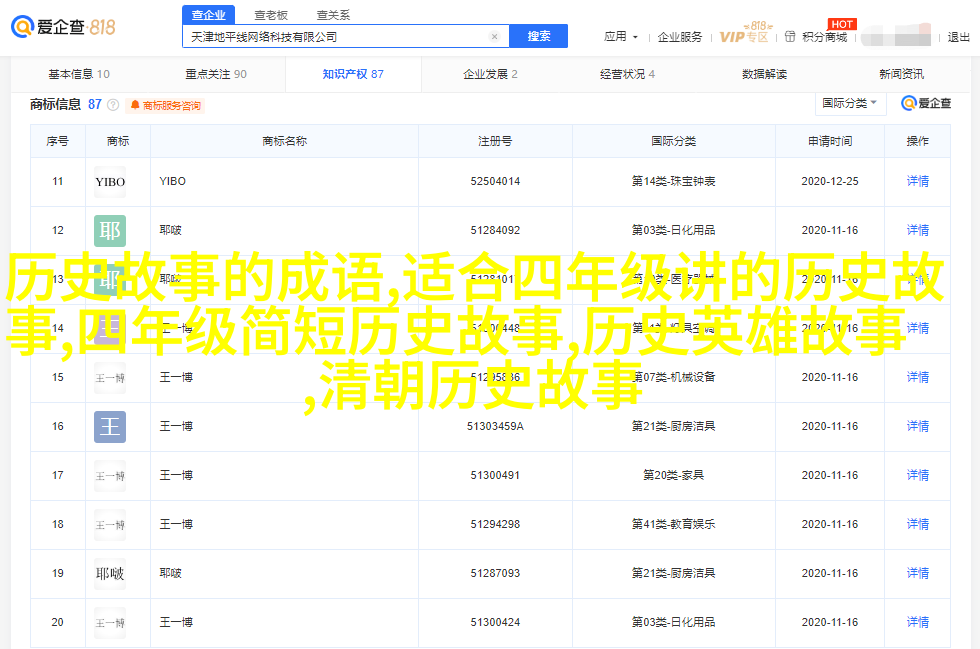Screen dimensions: 980x649
Task: Click the 爱企查 watermark logo at table right
Action: tap(926, 103)
